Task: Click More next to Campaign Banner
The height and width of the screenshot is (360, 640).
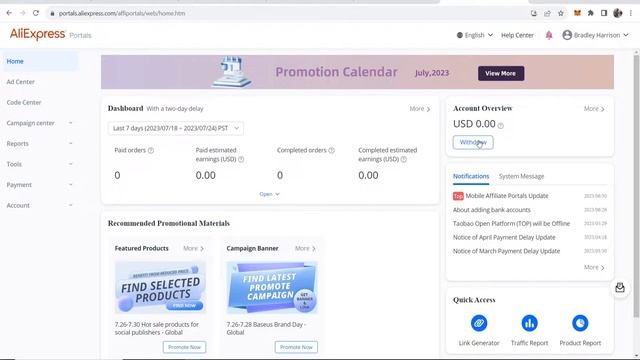Action: (x=305, y=248)
